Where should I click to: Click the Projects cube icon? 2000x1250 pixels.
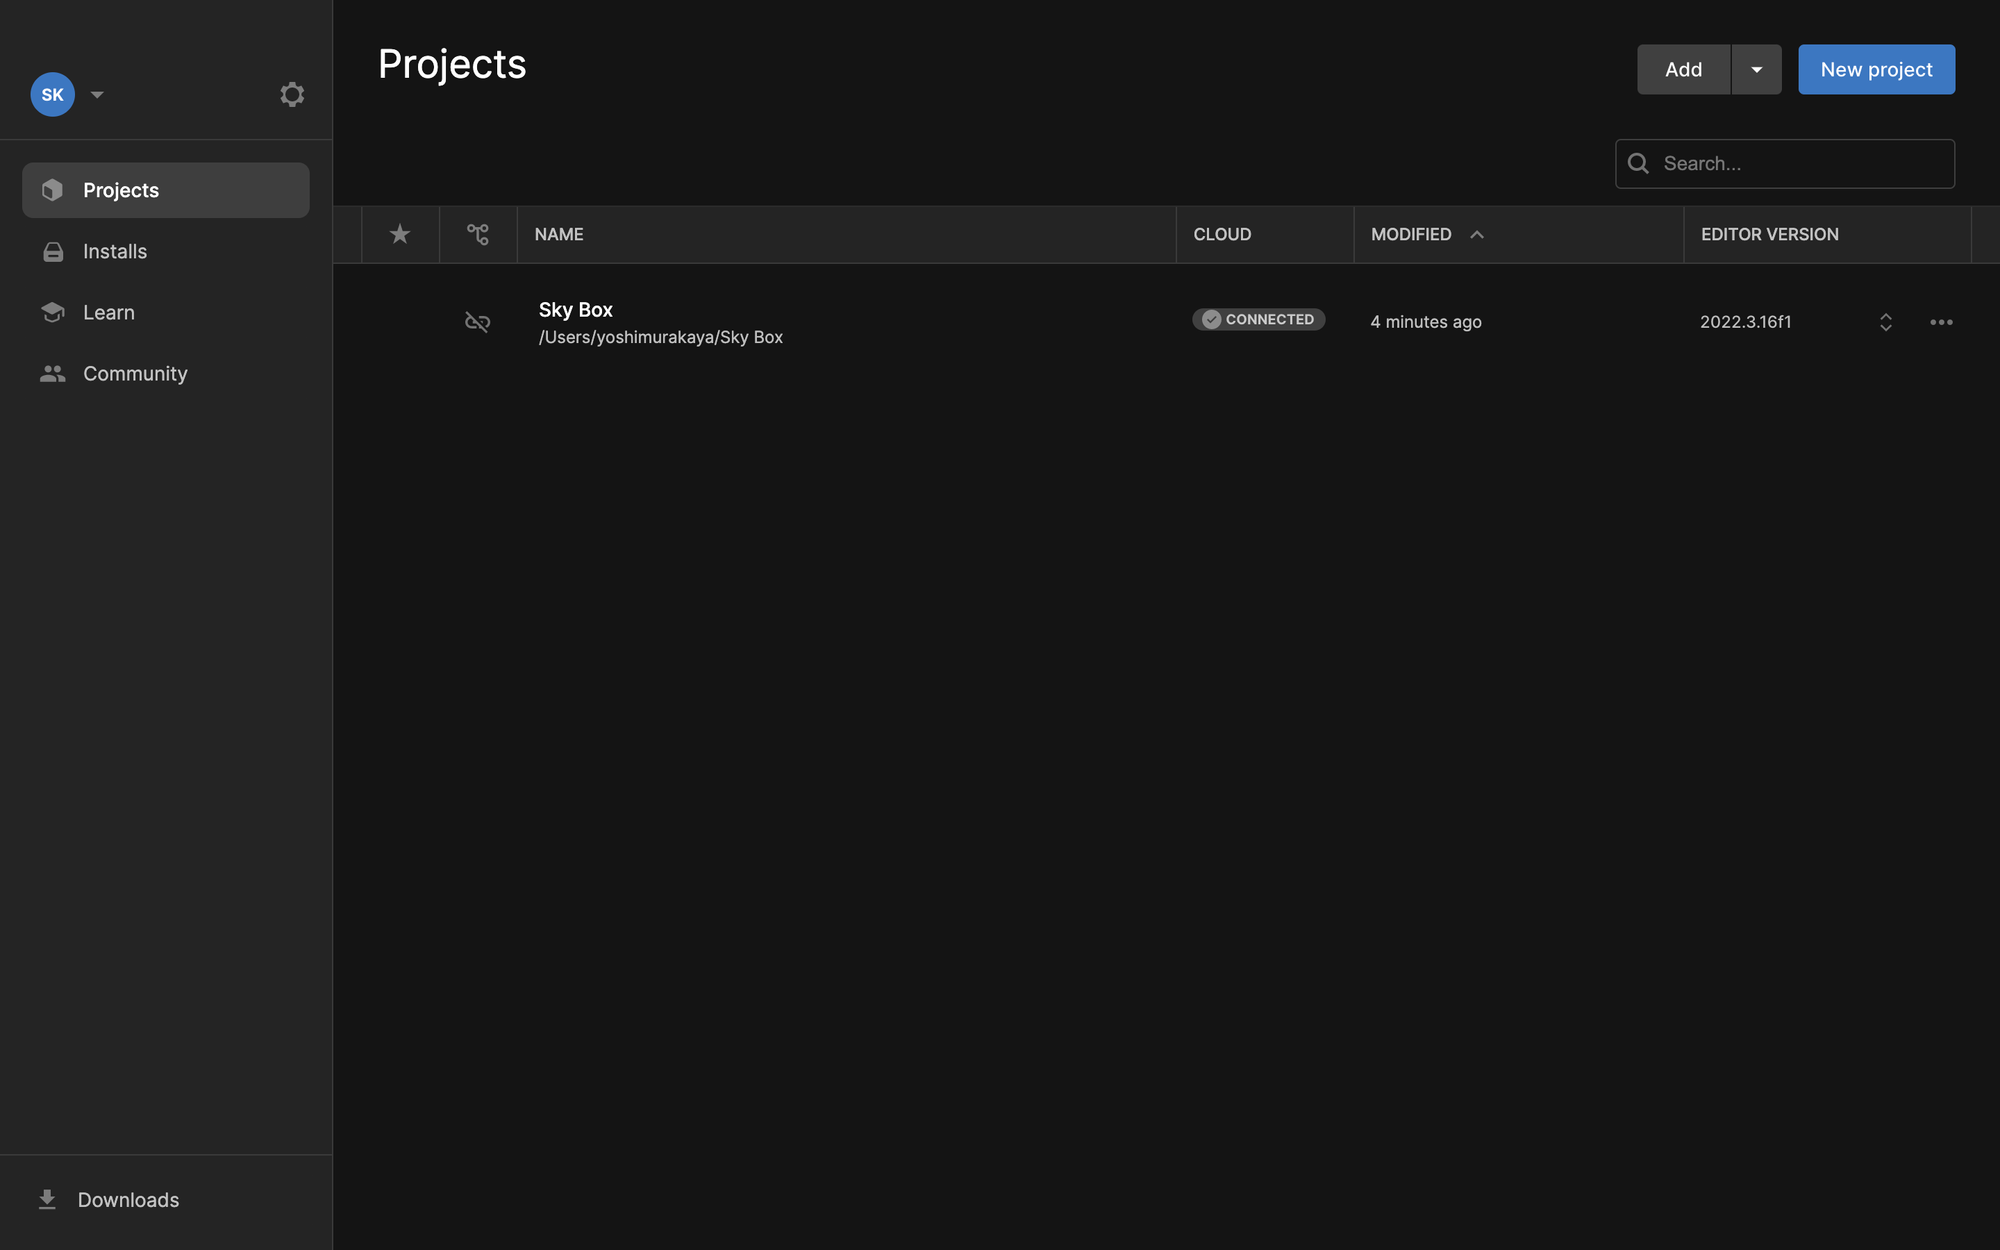(53, 190)
